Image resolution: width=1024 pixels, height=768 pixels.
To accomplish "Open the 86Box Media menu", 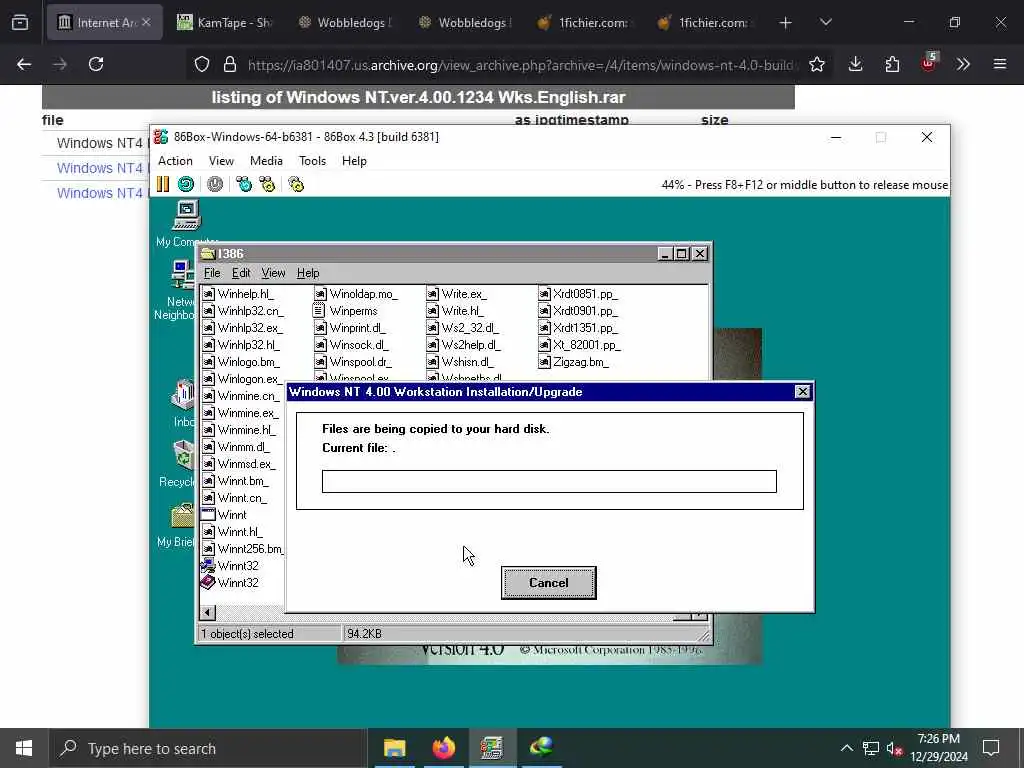I will tap(266, 161).
